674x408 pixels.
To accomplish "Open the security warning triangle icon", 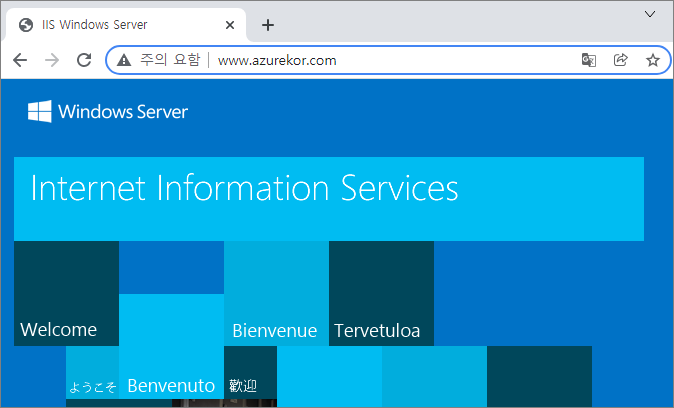I will tap(124, 60).
